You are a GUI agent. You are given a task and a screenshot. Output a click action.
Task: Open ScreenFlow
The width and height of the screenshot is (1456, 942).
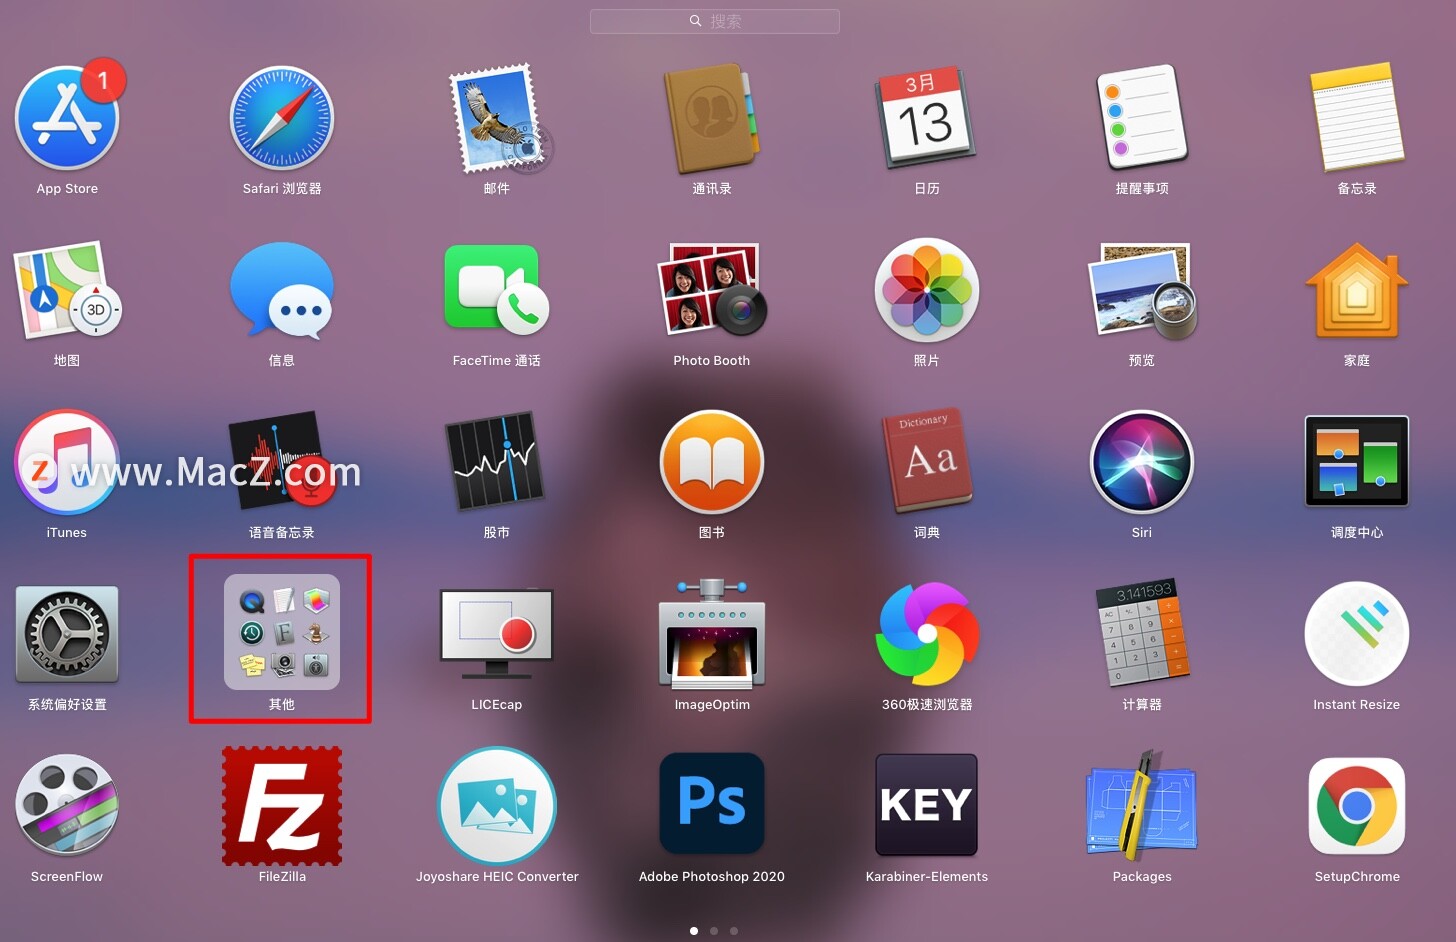67,806
